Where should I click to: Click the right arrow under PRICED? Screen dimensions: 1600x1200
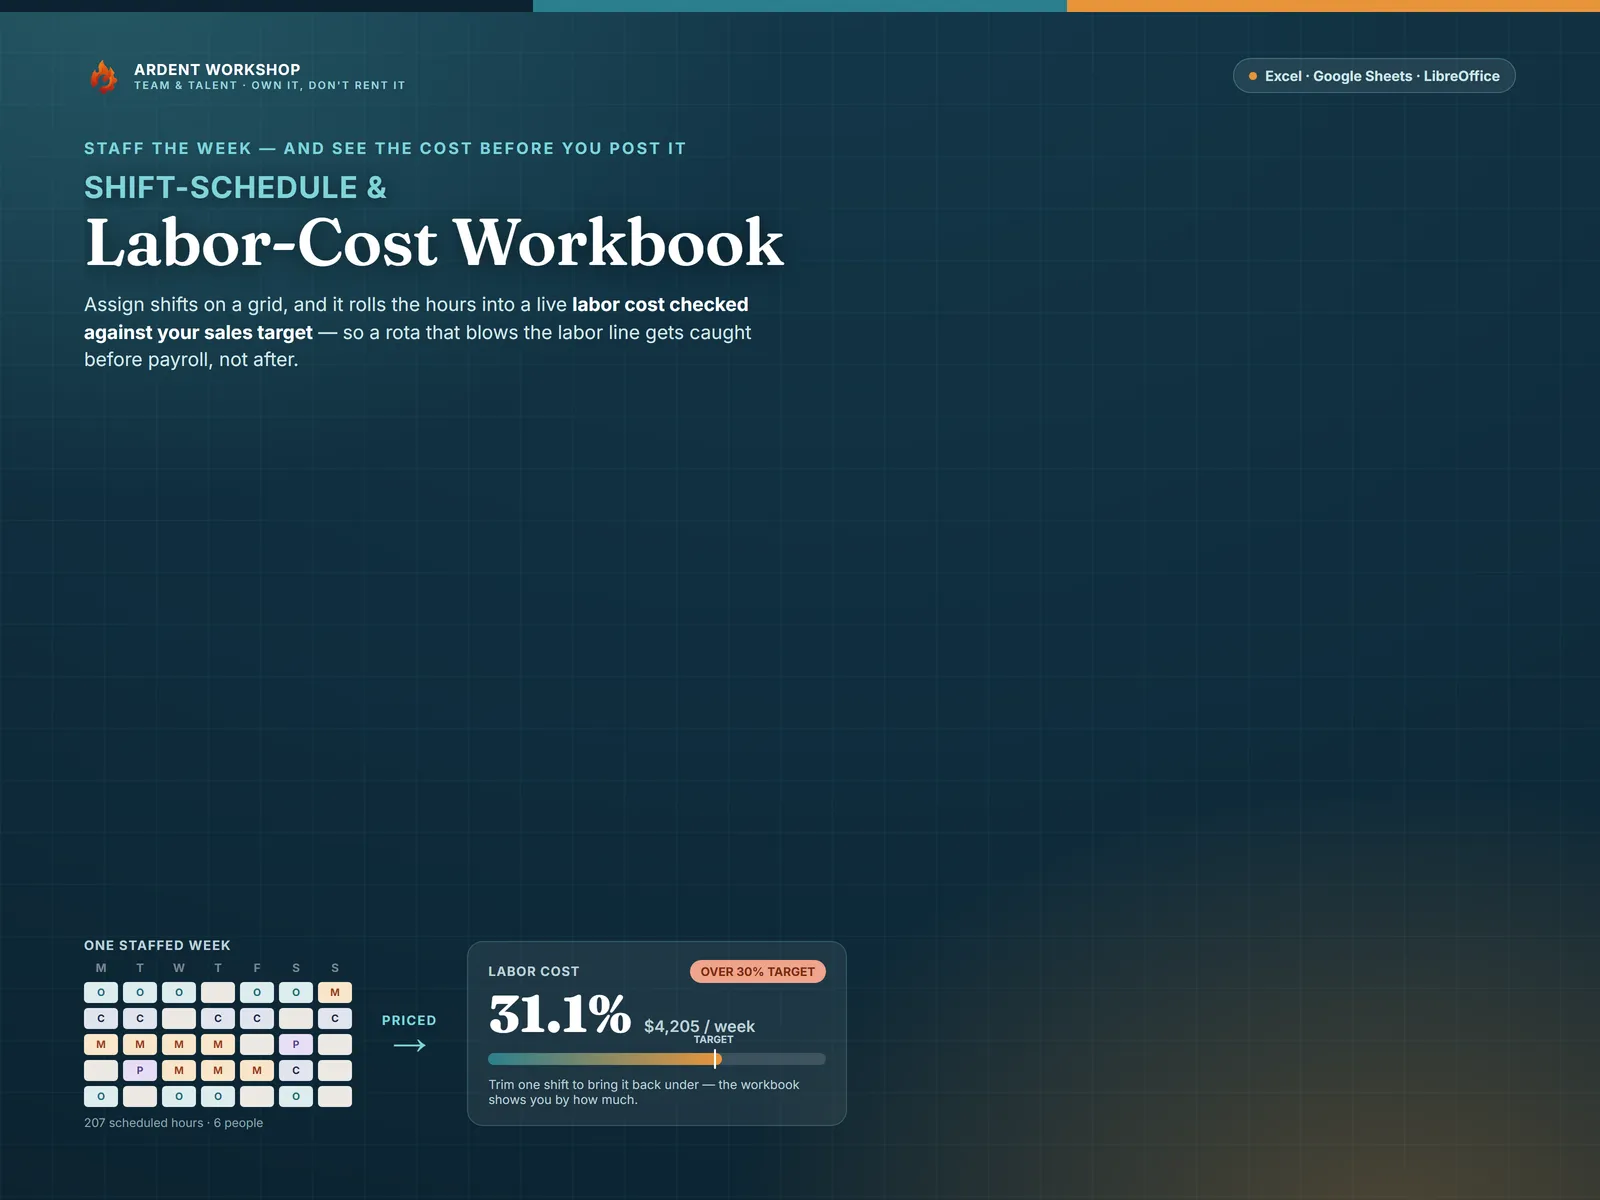click(409, 1045)
